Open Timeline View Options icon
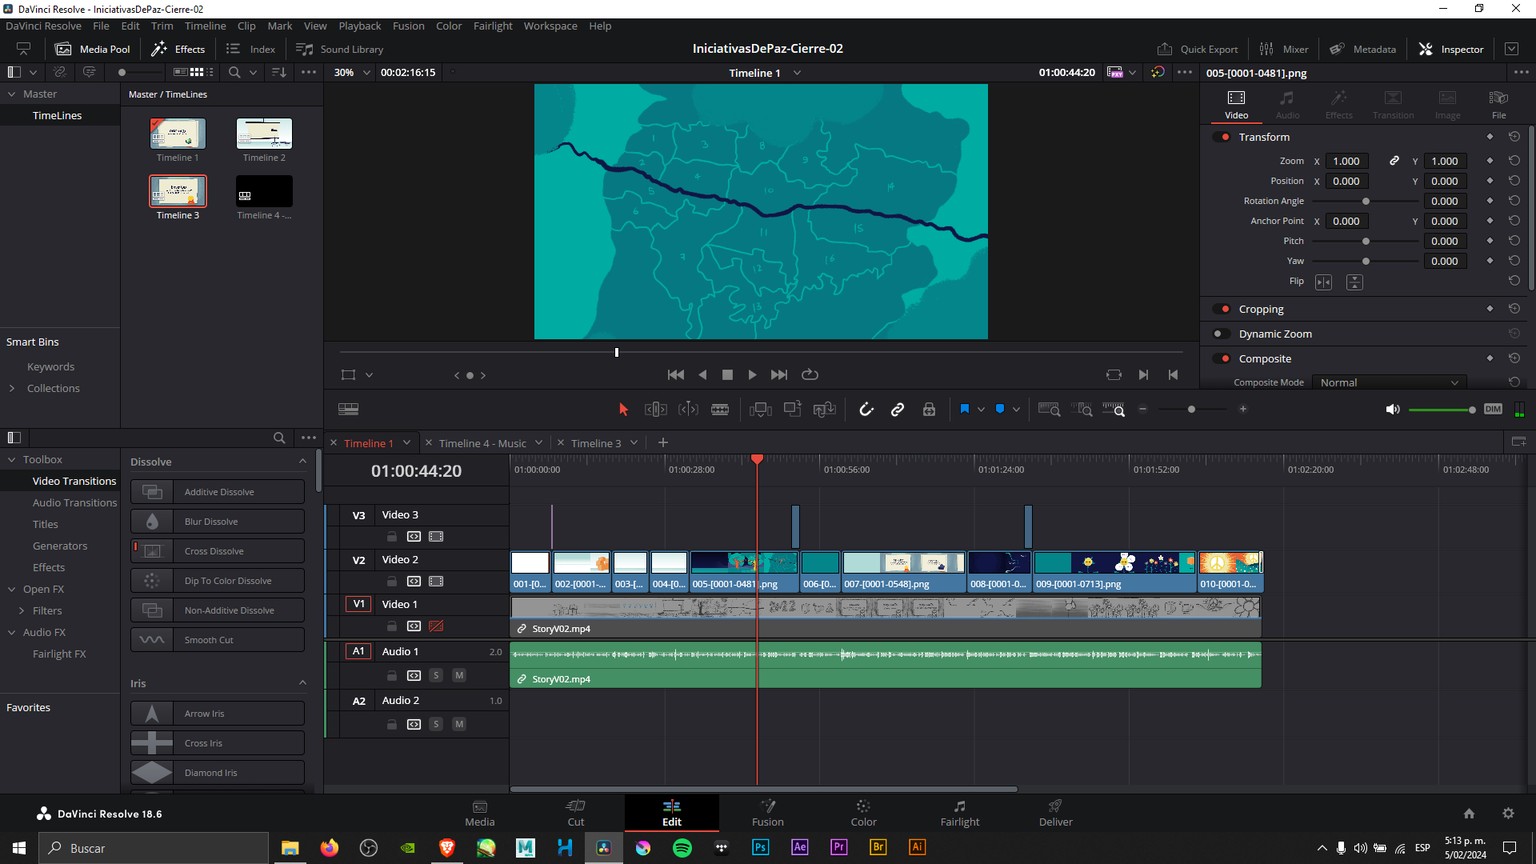1536x864 pixels. pos(348,409)
